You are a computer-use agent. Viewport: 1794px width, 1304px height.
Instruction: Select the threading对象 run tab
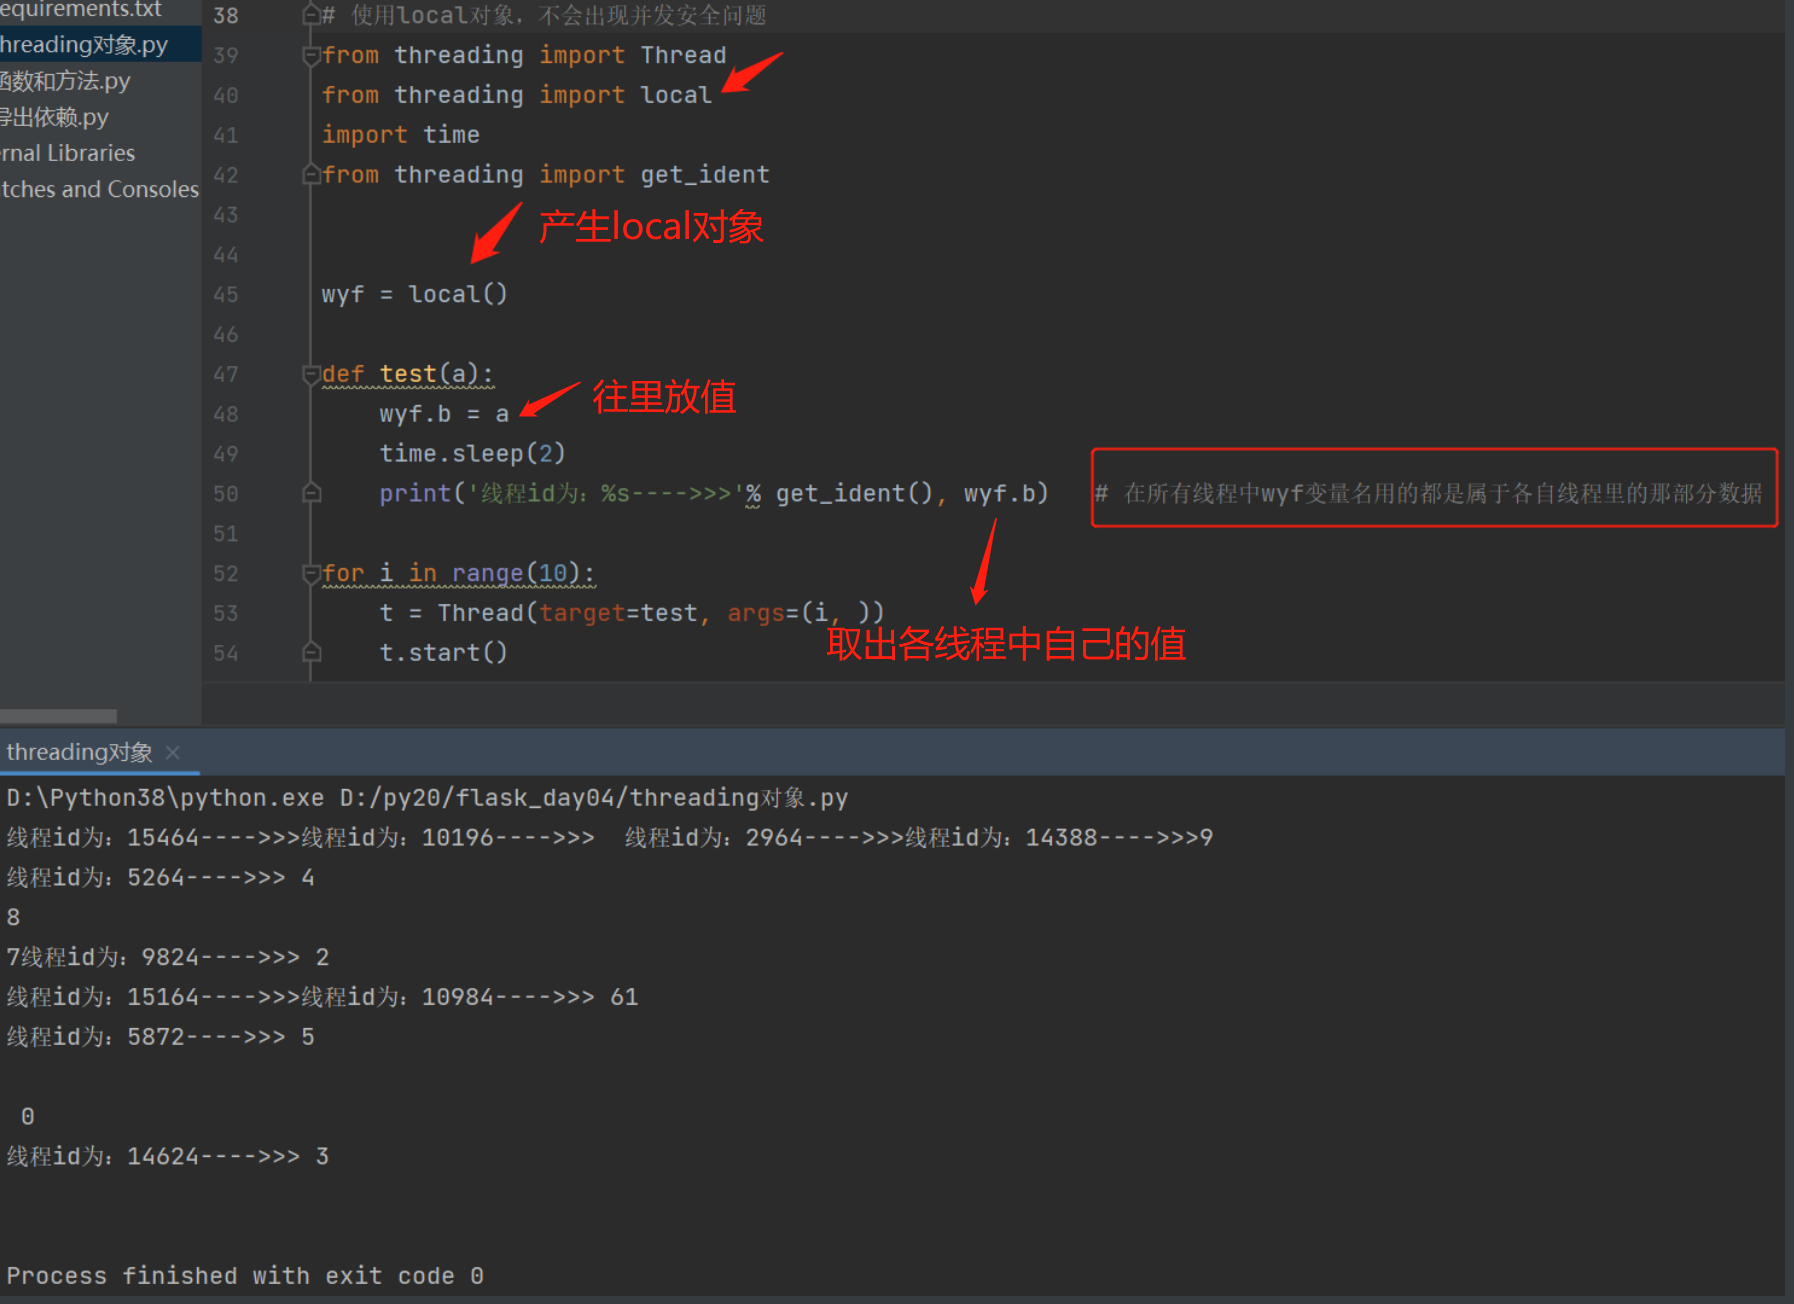[x=79, y=752]
